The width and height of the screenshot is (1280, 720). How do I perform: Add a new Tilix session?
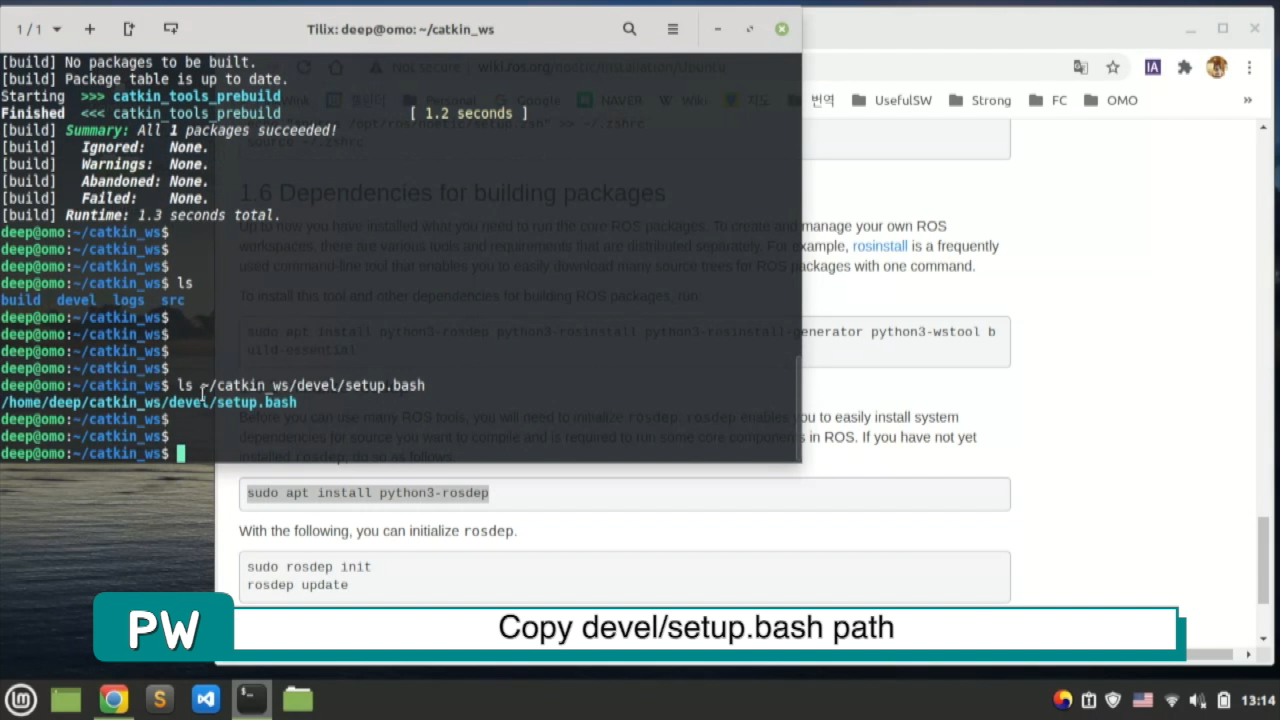89,29
